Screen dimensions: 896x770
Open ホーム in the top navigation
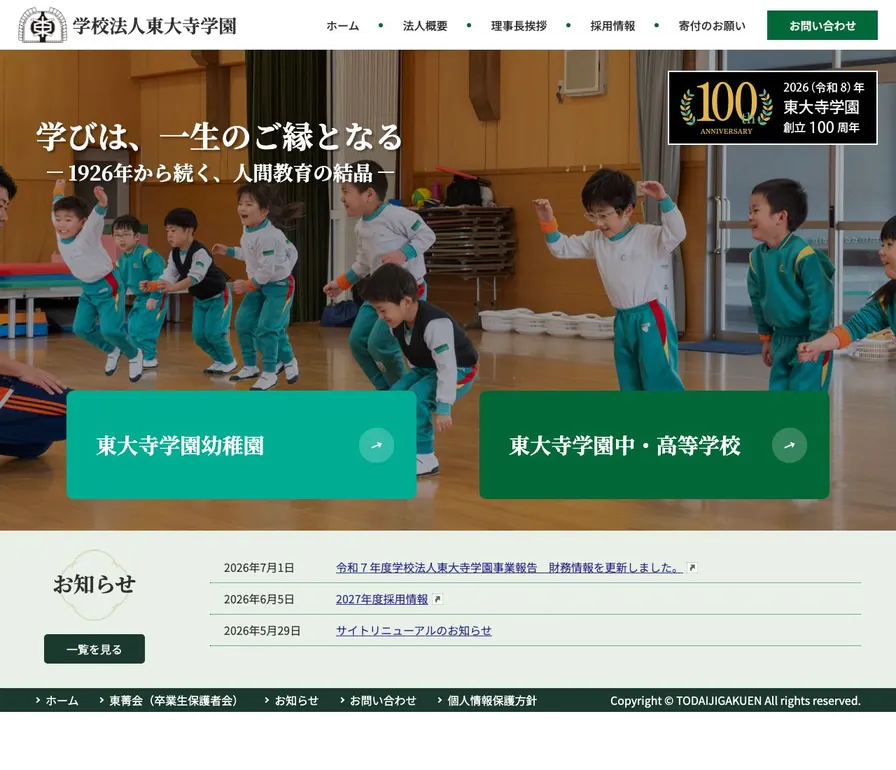click(x=342, y=26)
